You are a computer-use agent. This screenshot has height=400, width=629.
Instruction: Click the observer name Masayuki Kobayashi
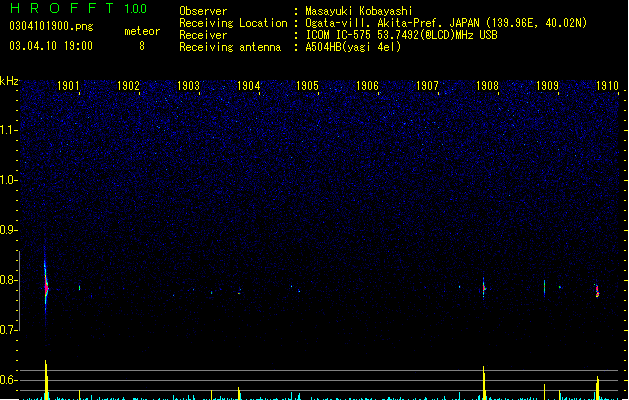(359, 11)
